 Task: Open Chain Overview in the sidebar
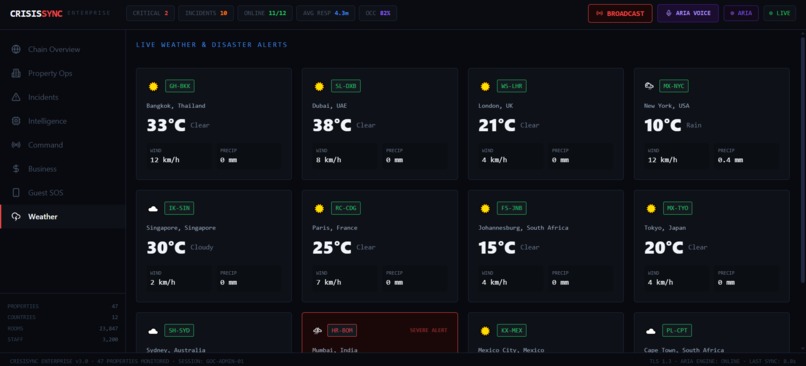pos(63,49)
